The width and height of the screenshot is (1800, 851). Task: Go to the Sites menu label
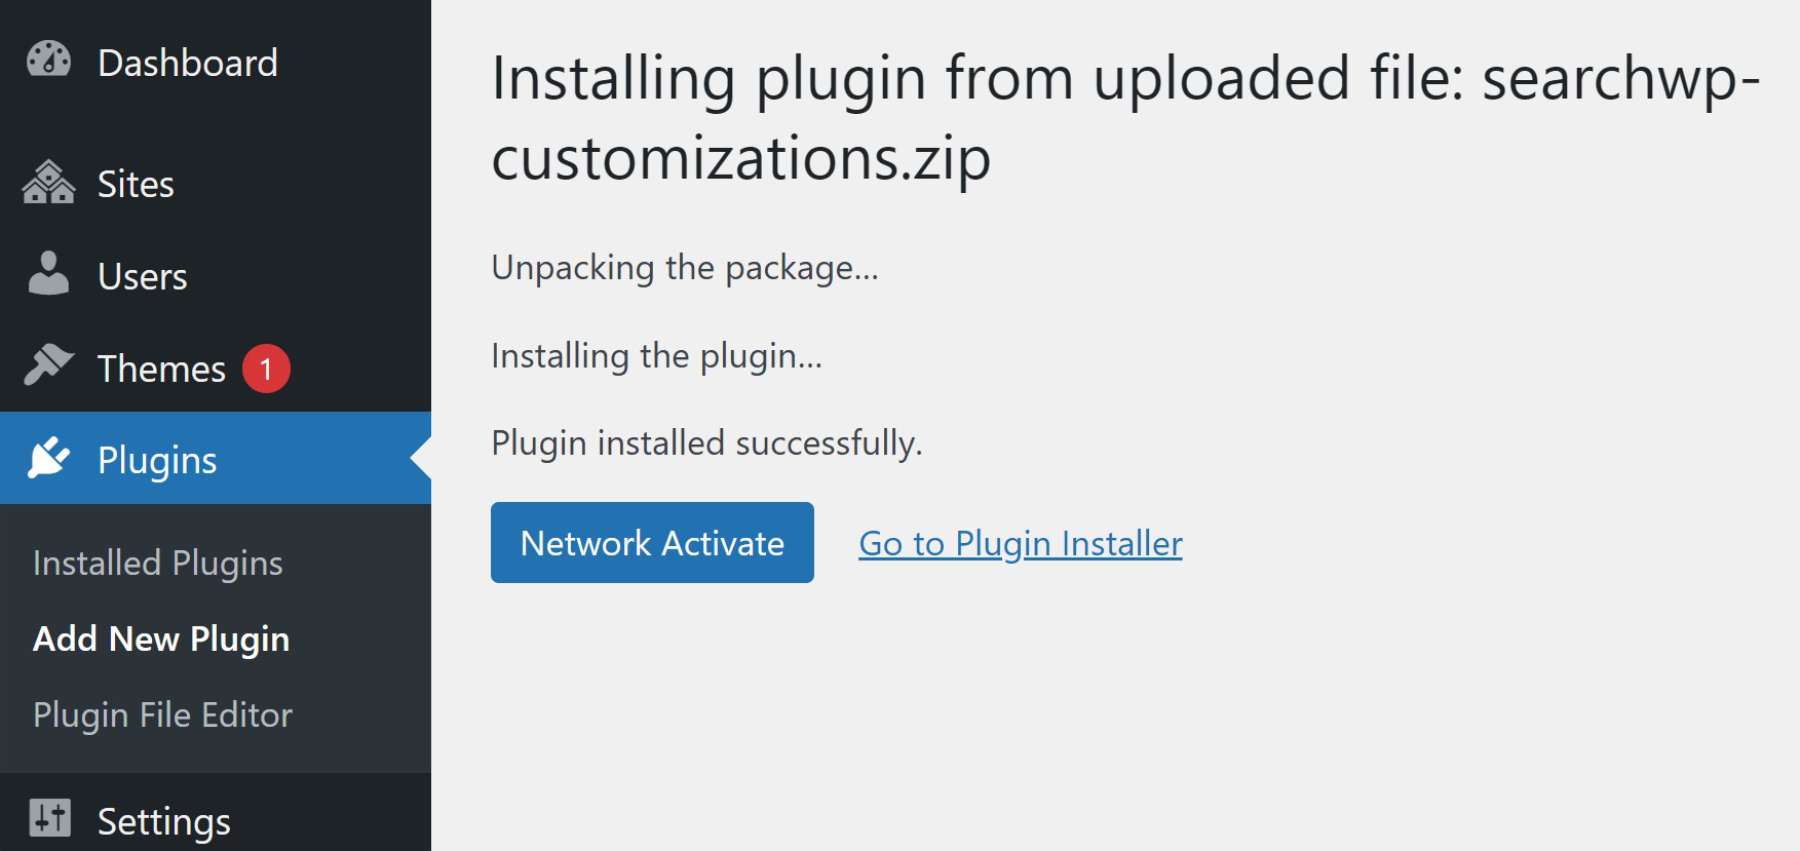[136, 184]
